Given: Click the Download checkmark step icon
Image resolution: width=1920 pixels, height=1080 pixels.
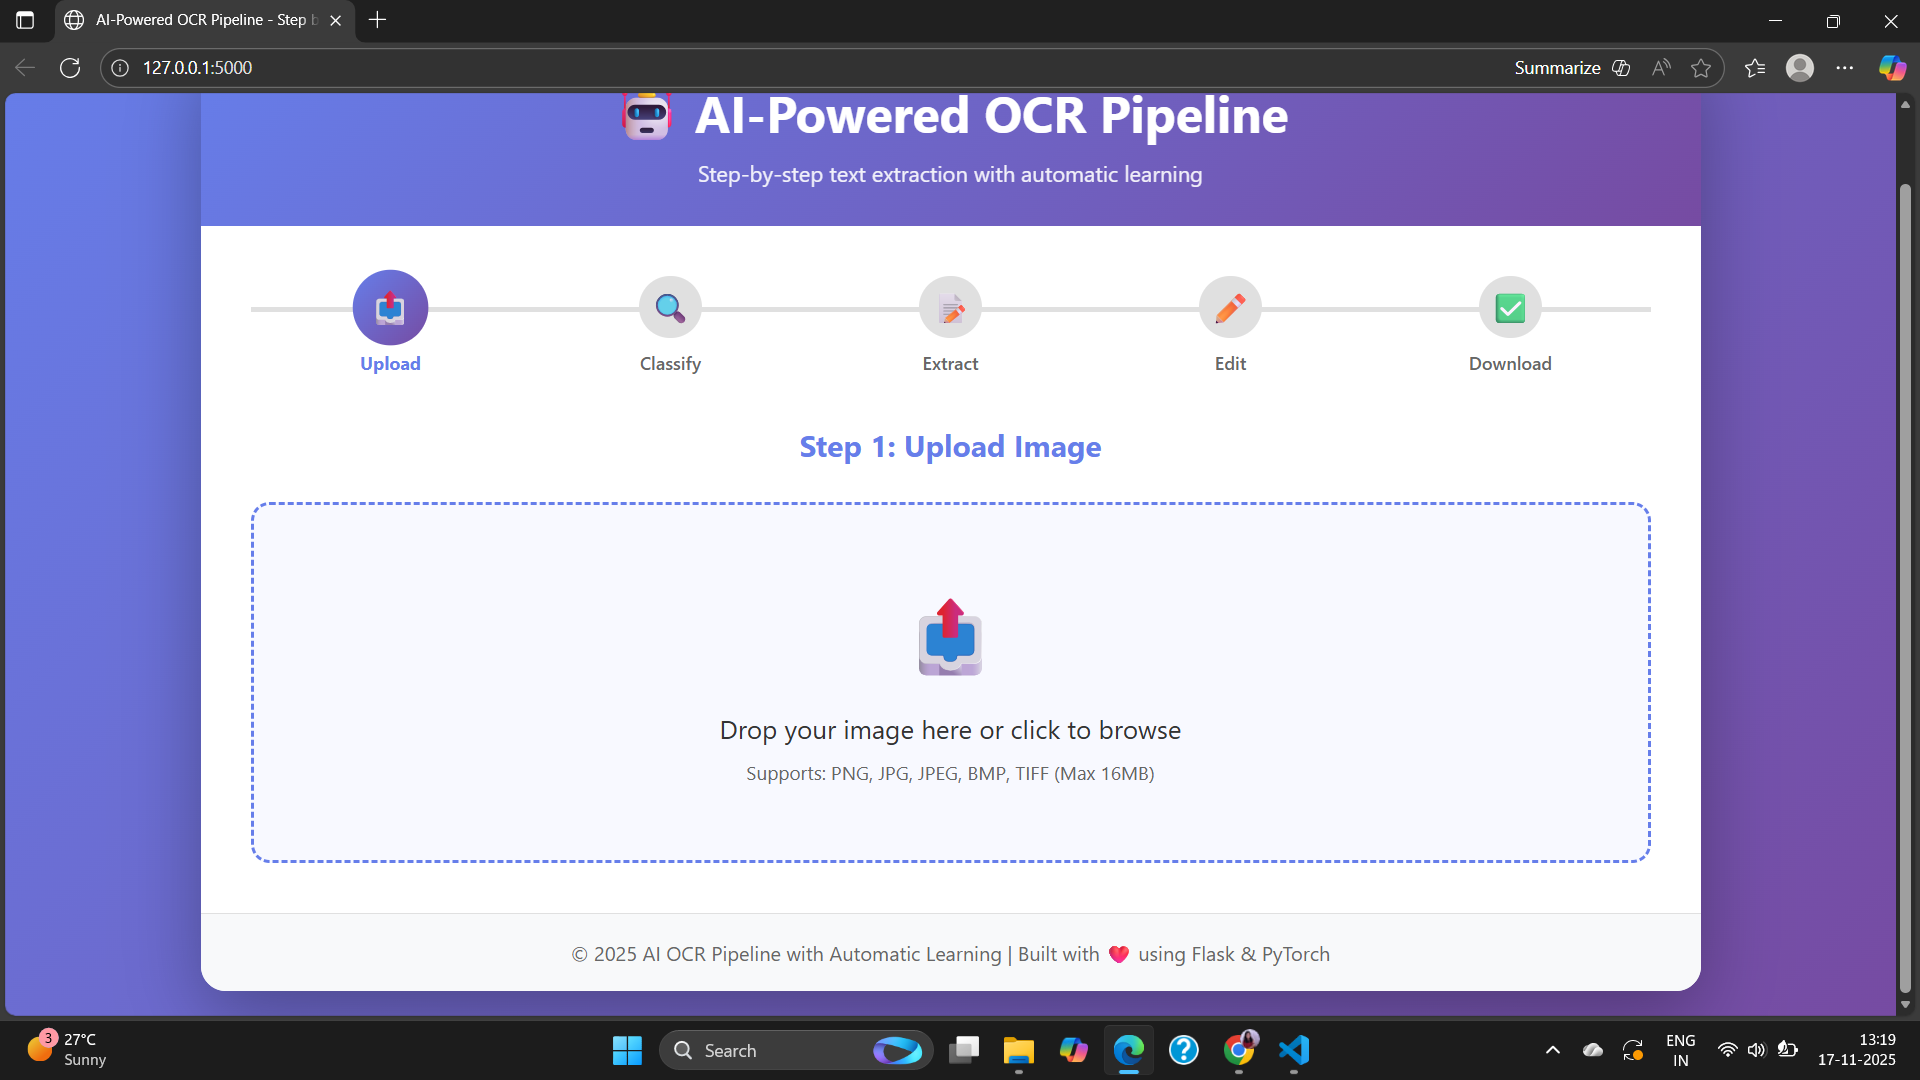Looking at the screenshot, I should pos(1510,308).
